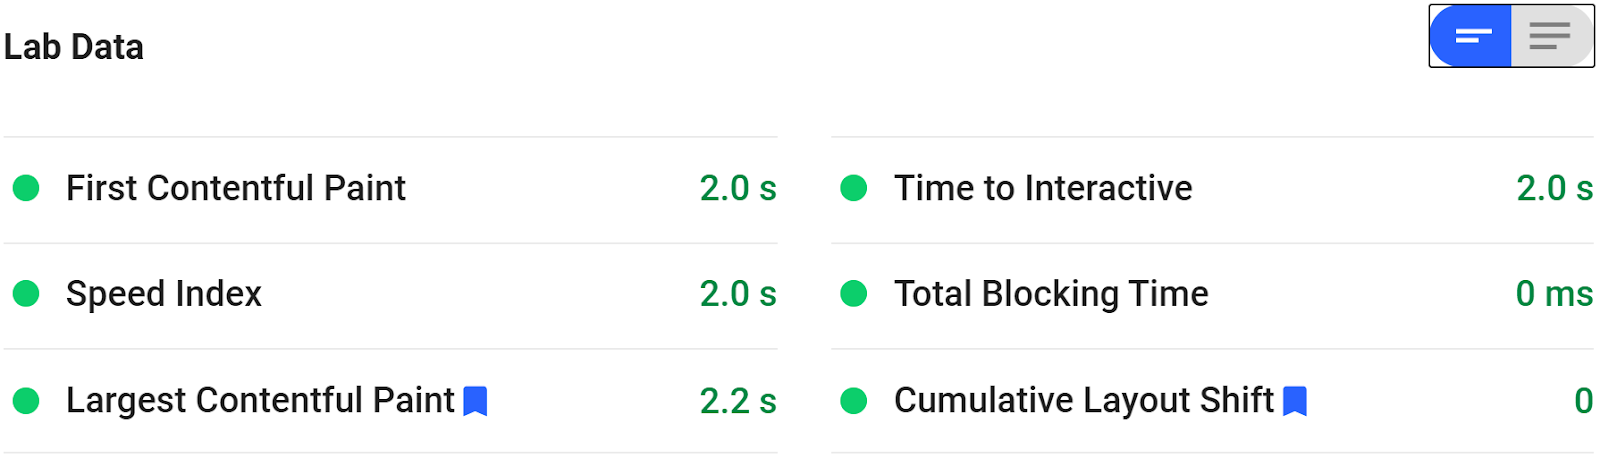1600x458 pixels.
Task: Click the 2.2 s Largest Contentful Paint value
Action: (x=738, y=401)
